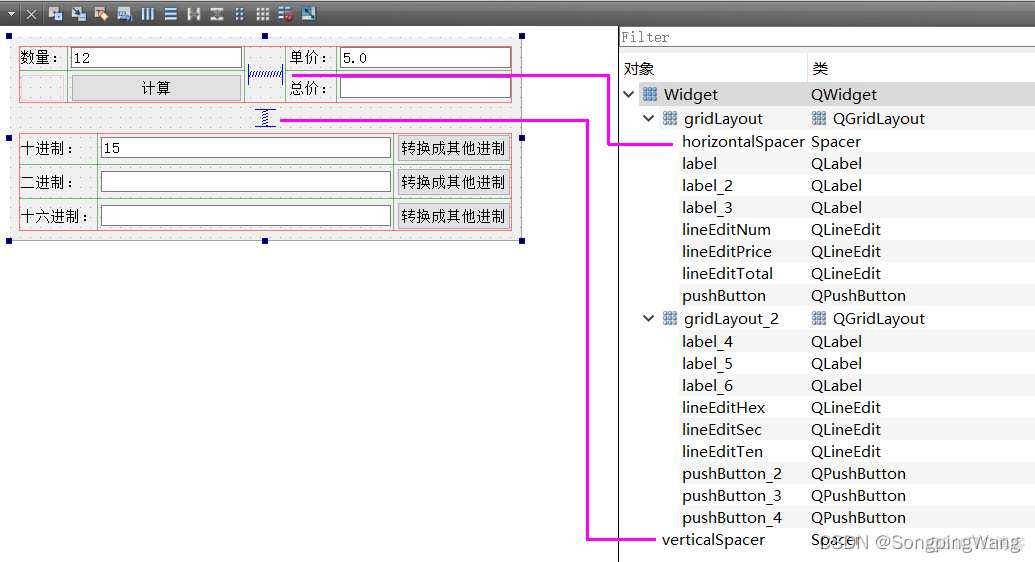Click the QWidget class cell
Viewport: 1035px width, 562px height.
[x=844, y=94]
